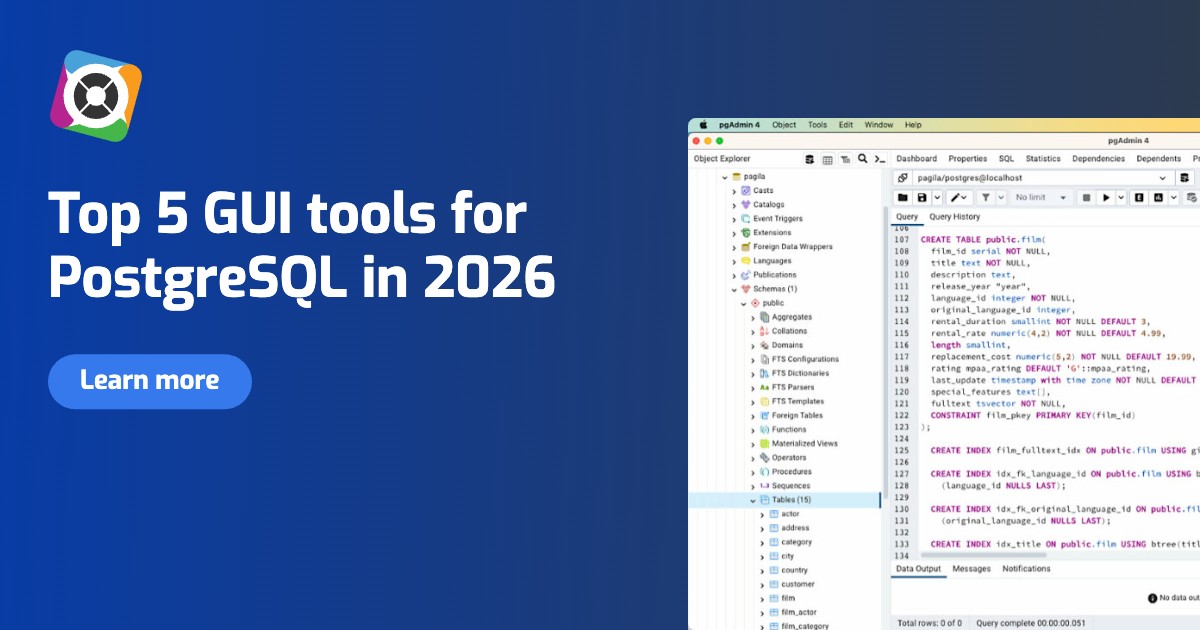Open the Save options dropdown arrow
The image size is (1200, 630).
point(936,198)
